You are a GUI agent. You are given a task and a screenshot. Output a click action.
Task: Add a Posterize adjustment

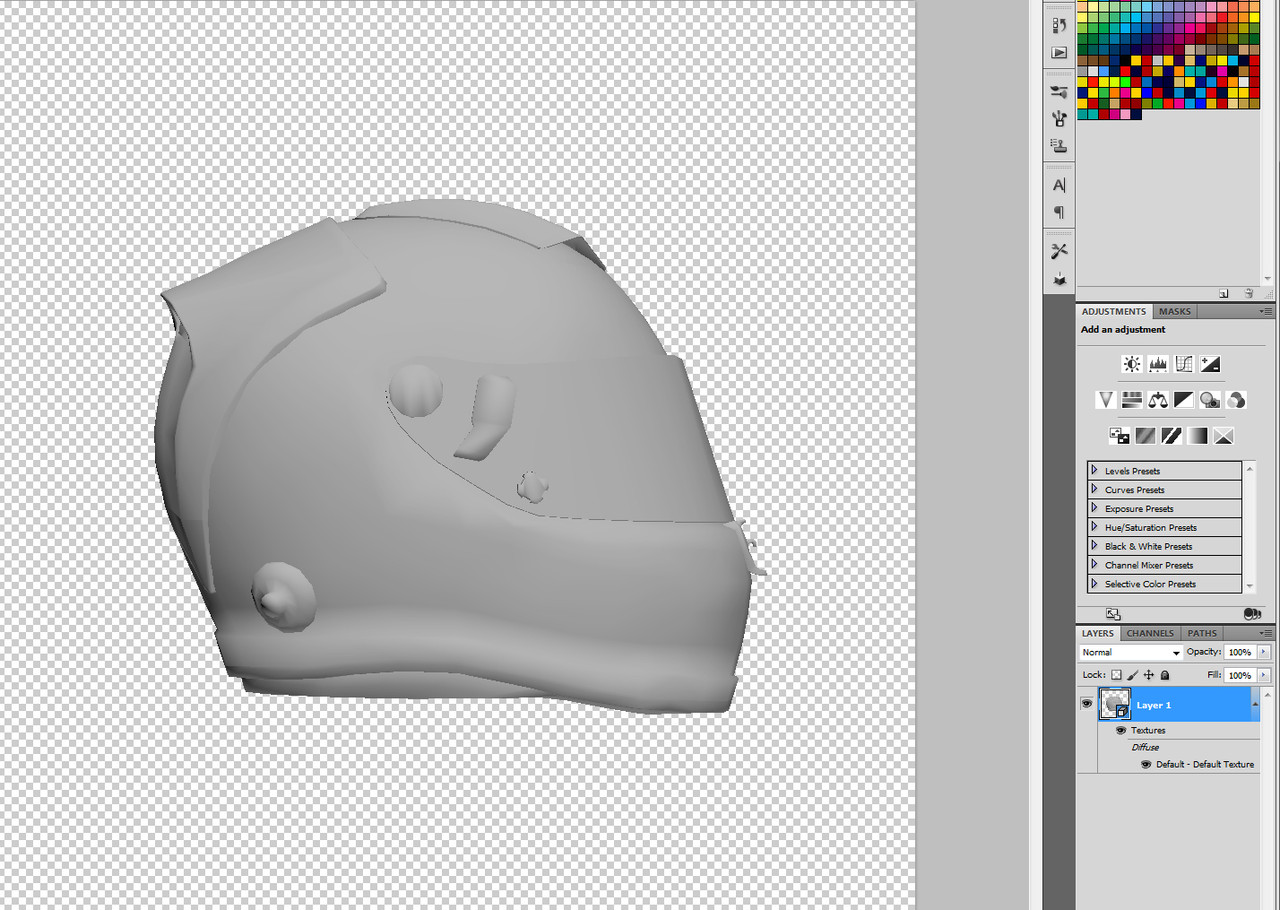pyautogui.click(x=1145, y=436)
